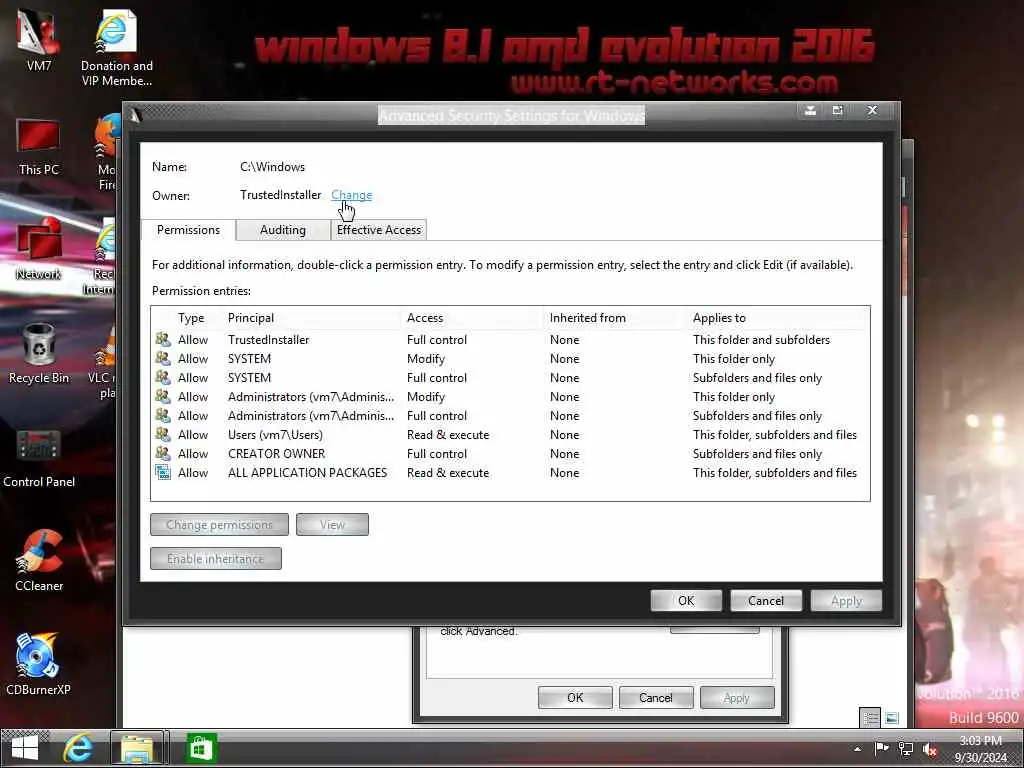
Task: Click the network tray icon
Action: [x=906, y=748]
